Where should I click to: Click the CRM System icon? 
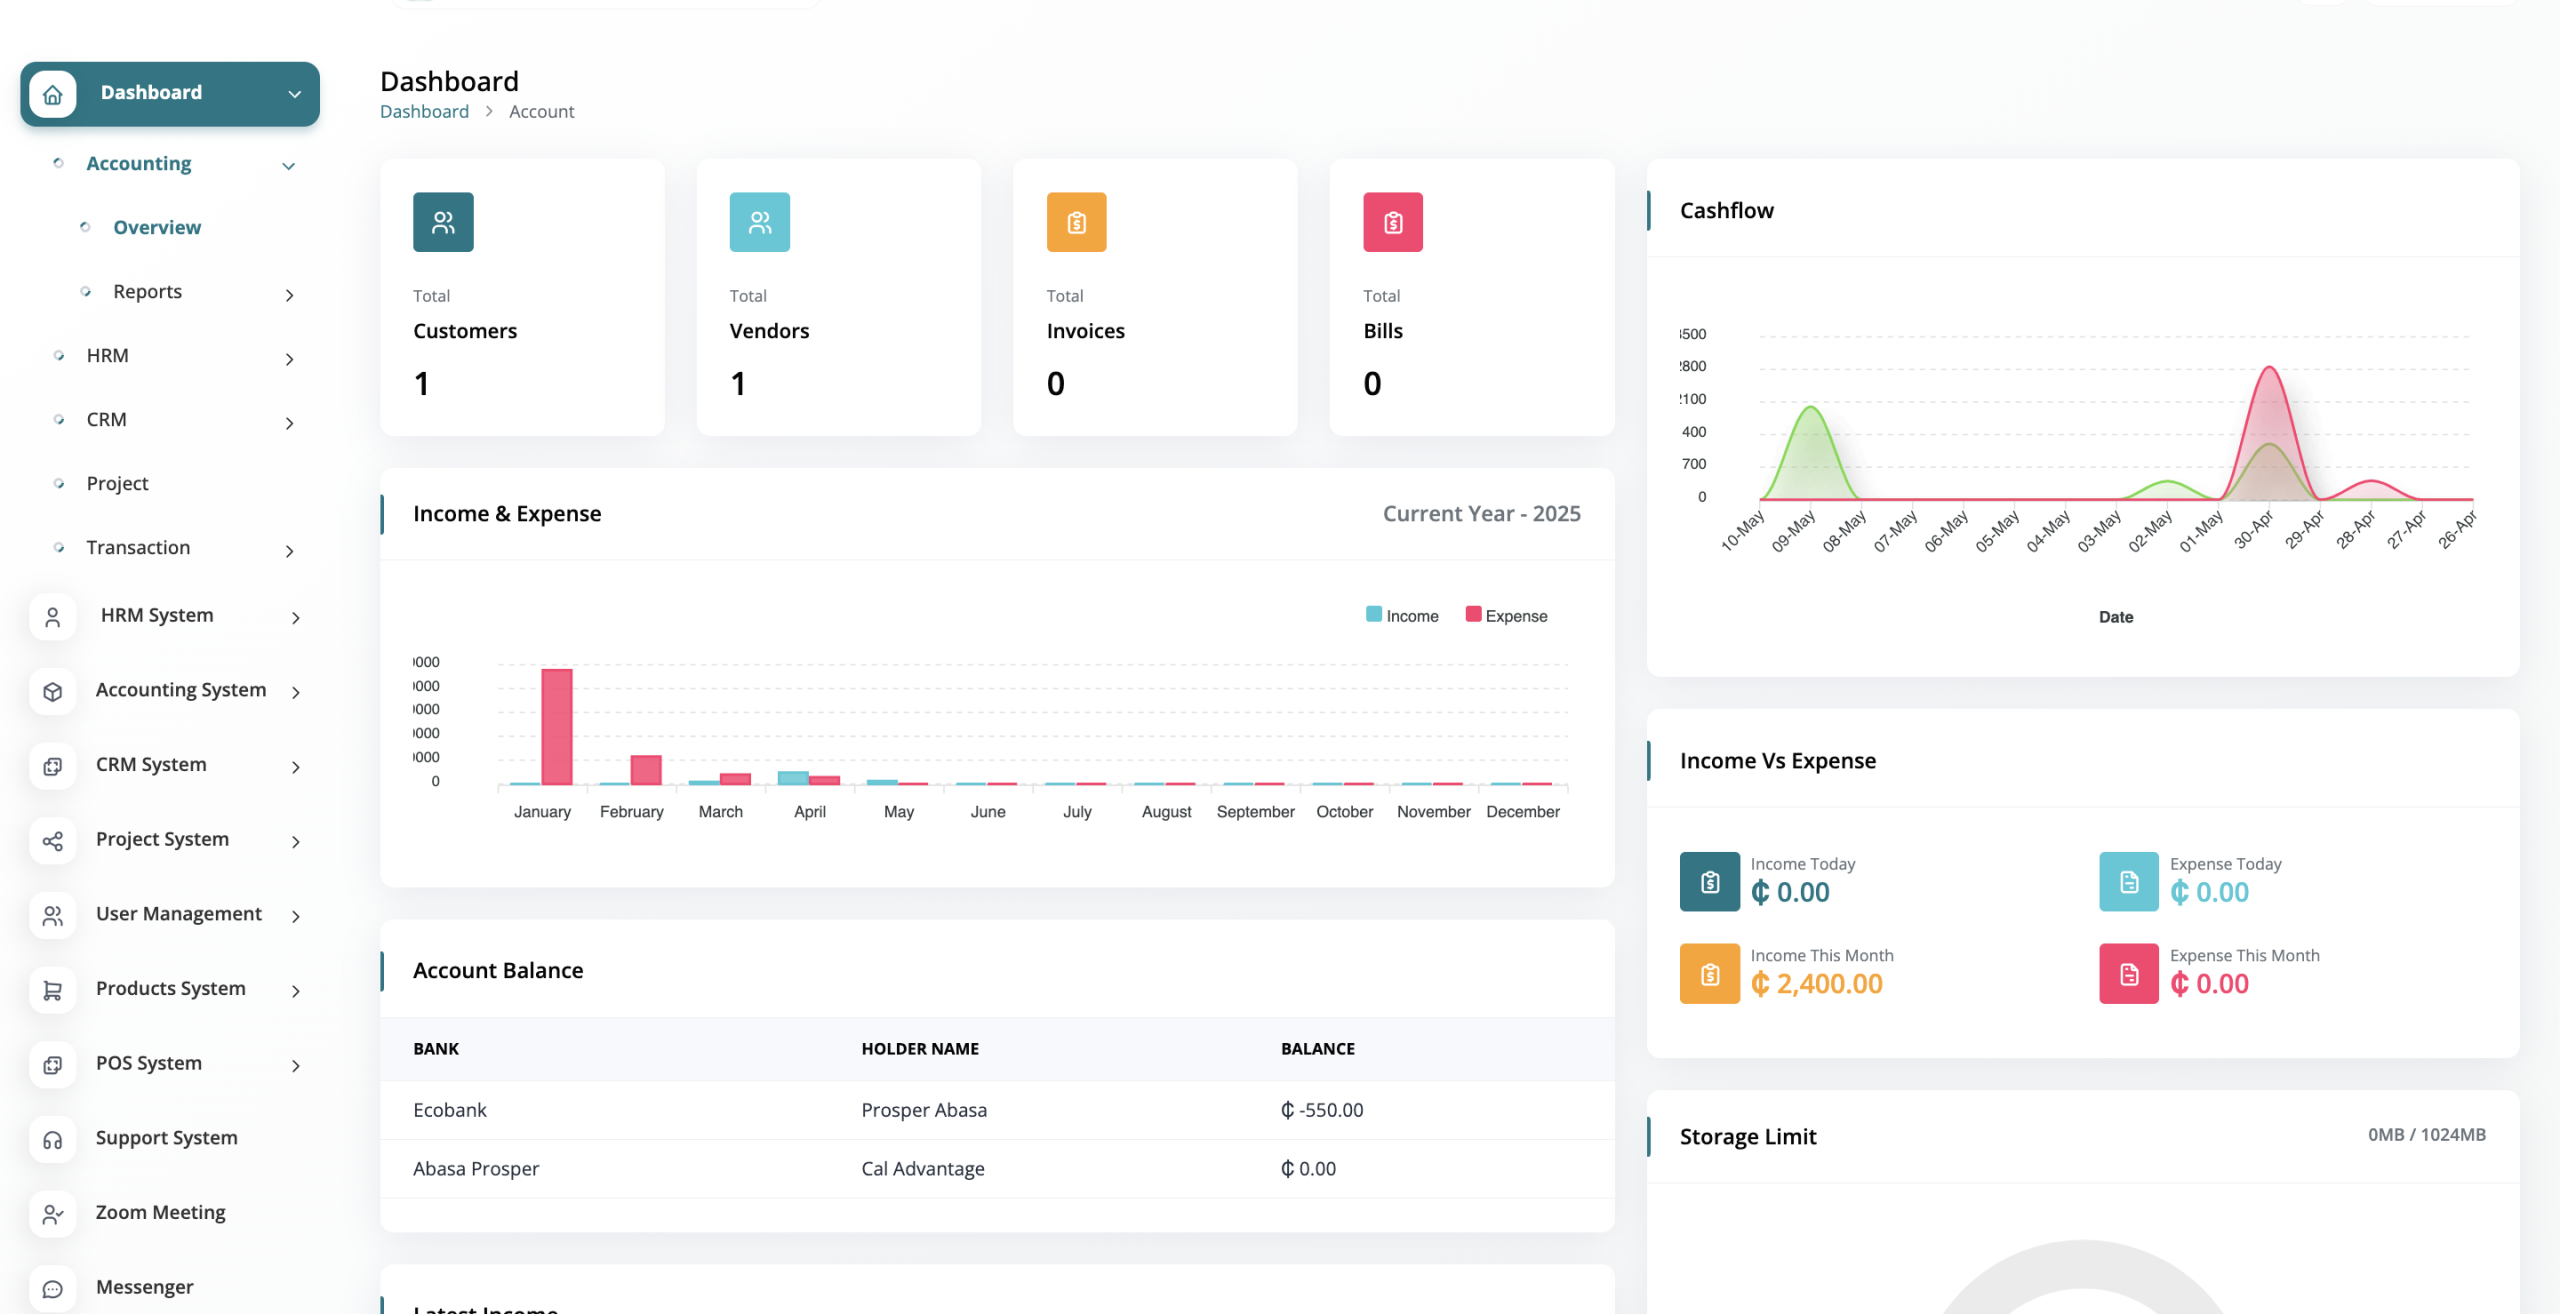coord(53,766)
